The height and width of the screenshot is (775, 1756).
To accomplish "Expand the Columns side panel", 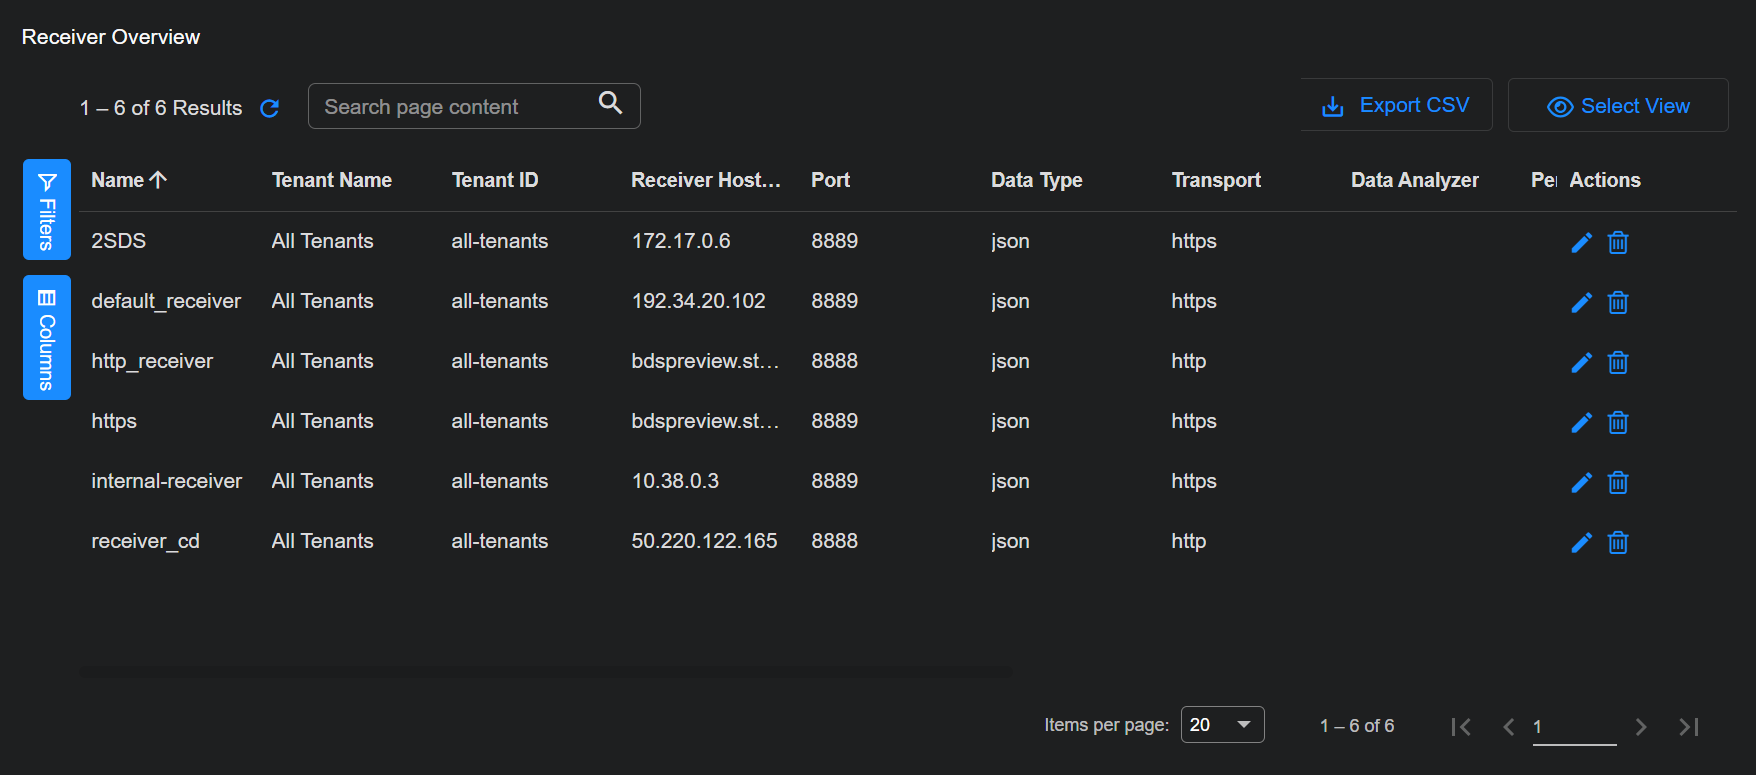I will (x=47, y=338).
